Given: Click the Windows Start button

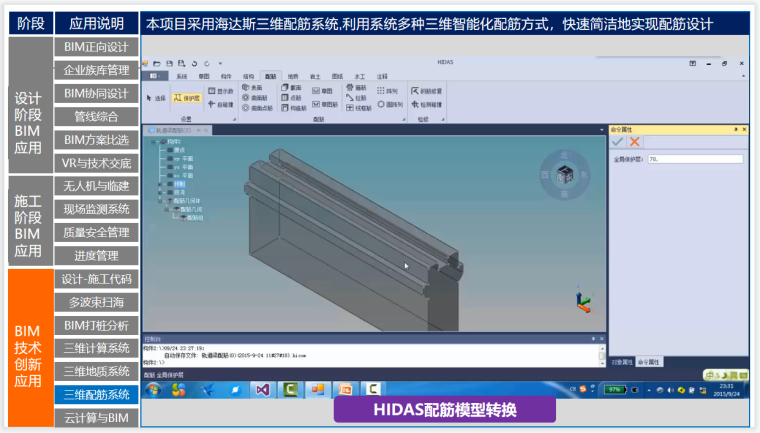Looking at the screenshot, I should pos(154,390).
